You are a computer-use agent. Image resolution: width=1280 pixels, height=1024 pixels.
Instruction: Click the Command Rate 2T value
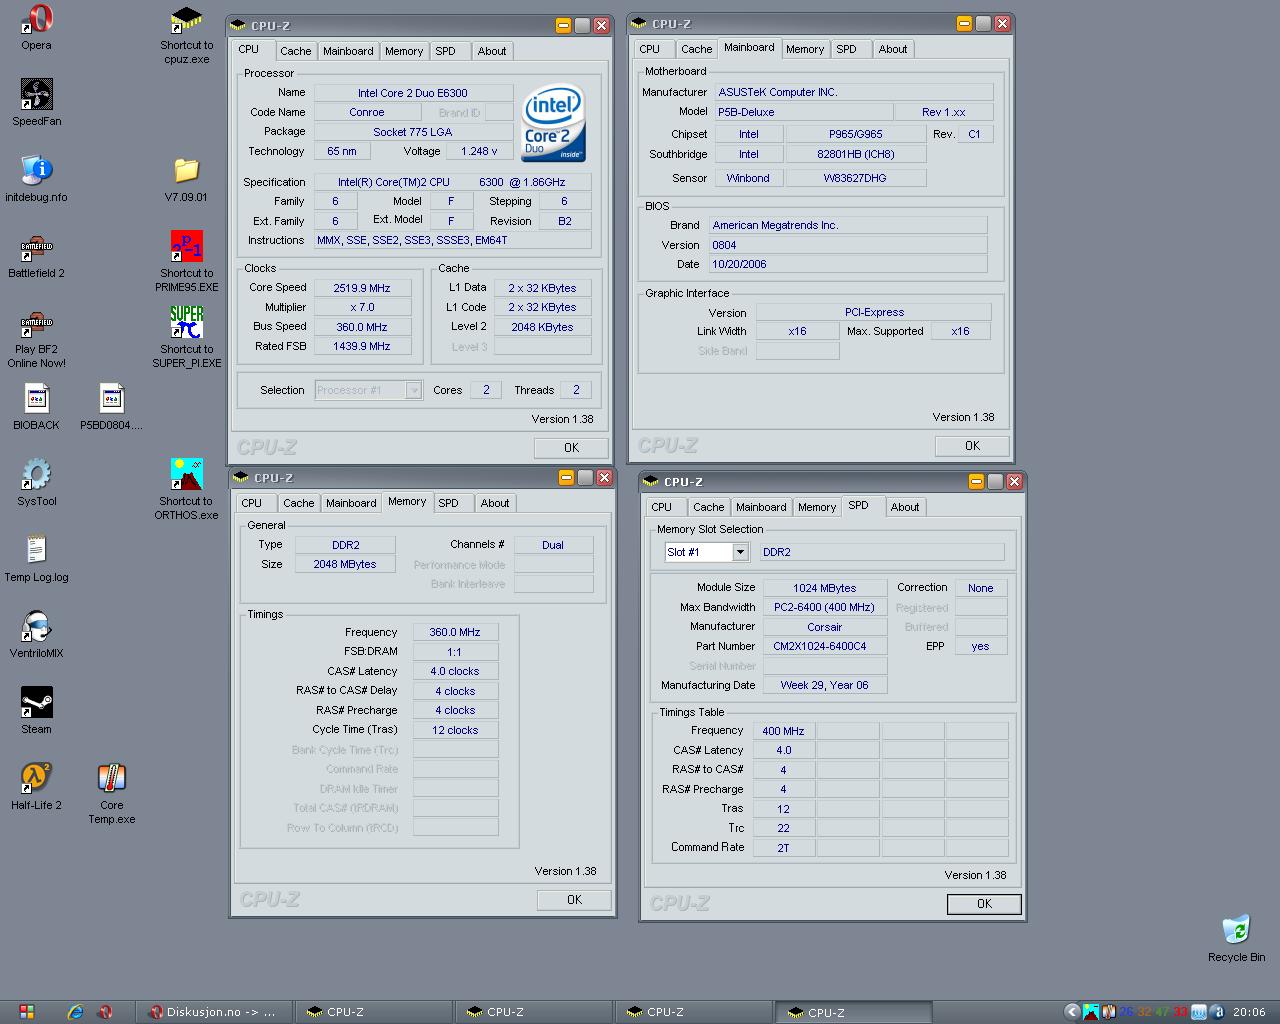[783, 847]
